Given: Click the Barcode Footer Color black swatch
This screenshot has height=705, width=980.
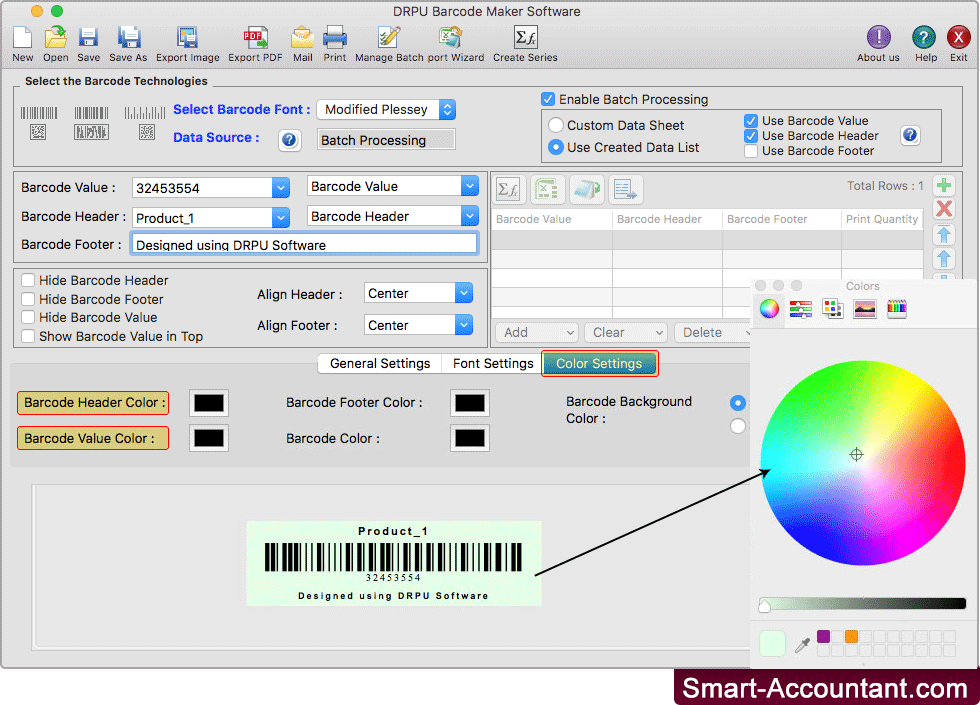Looking at the screenshot, I should coord(469,403).
